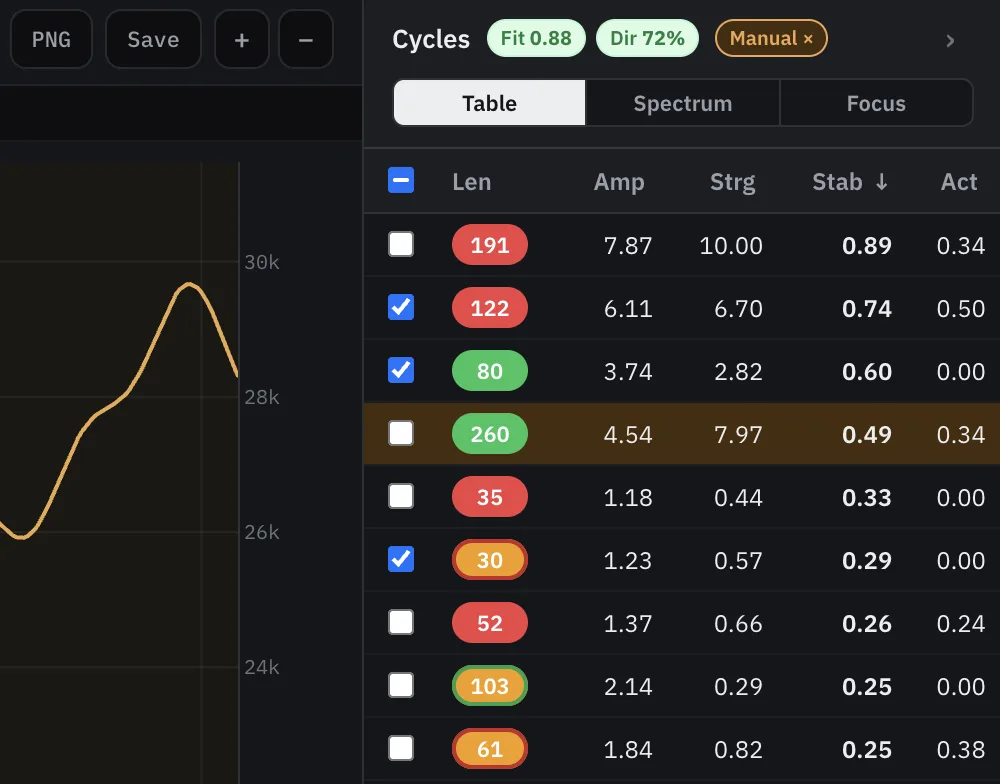Click stability value 0.33

point(867,498)
